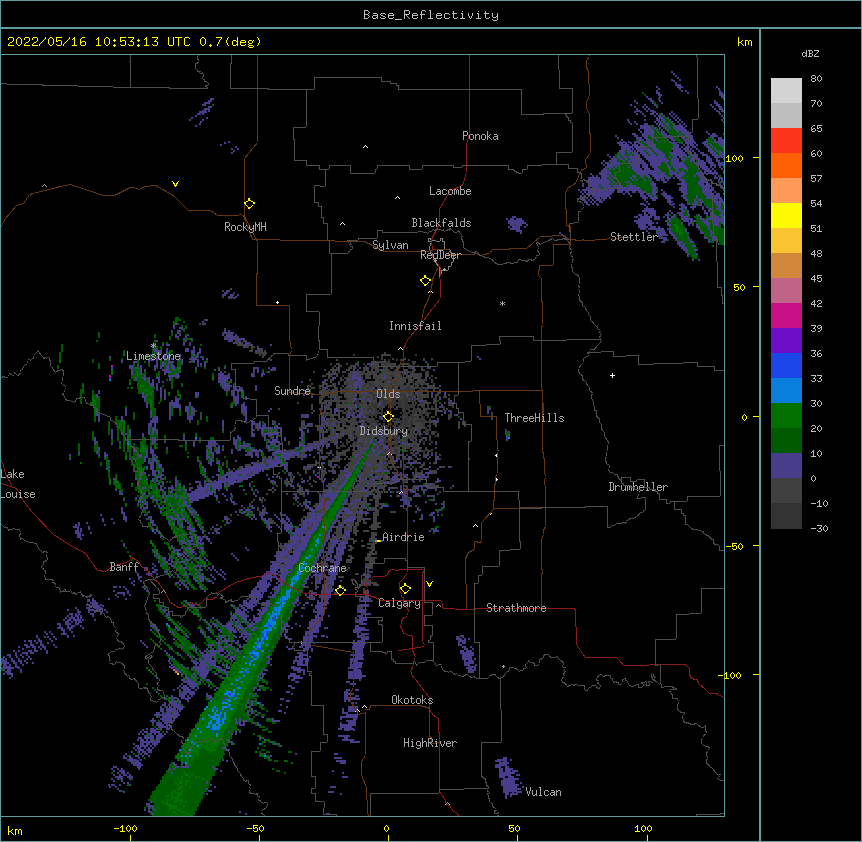Choose the violet swatch between 39 and 36

pos(786,340)
